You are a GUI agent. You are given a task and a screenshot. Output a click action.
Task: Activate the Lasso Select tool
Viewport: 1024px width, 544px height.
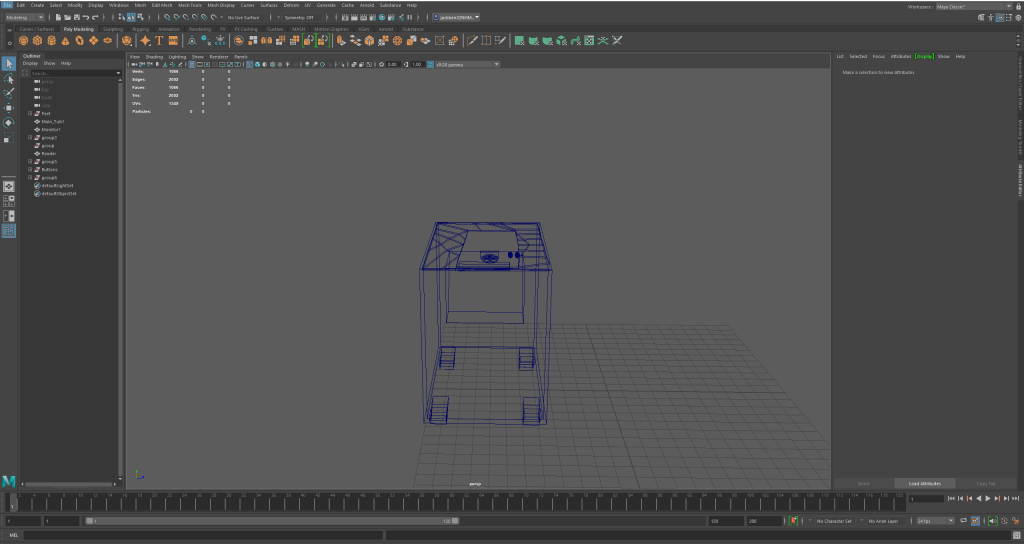(9, 78)
